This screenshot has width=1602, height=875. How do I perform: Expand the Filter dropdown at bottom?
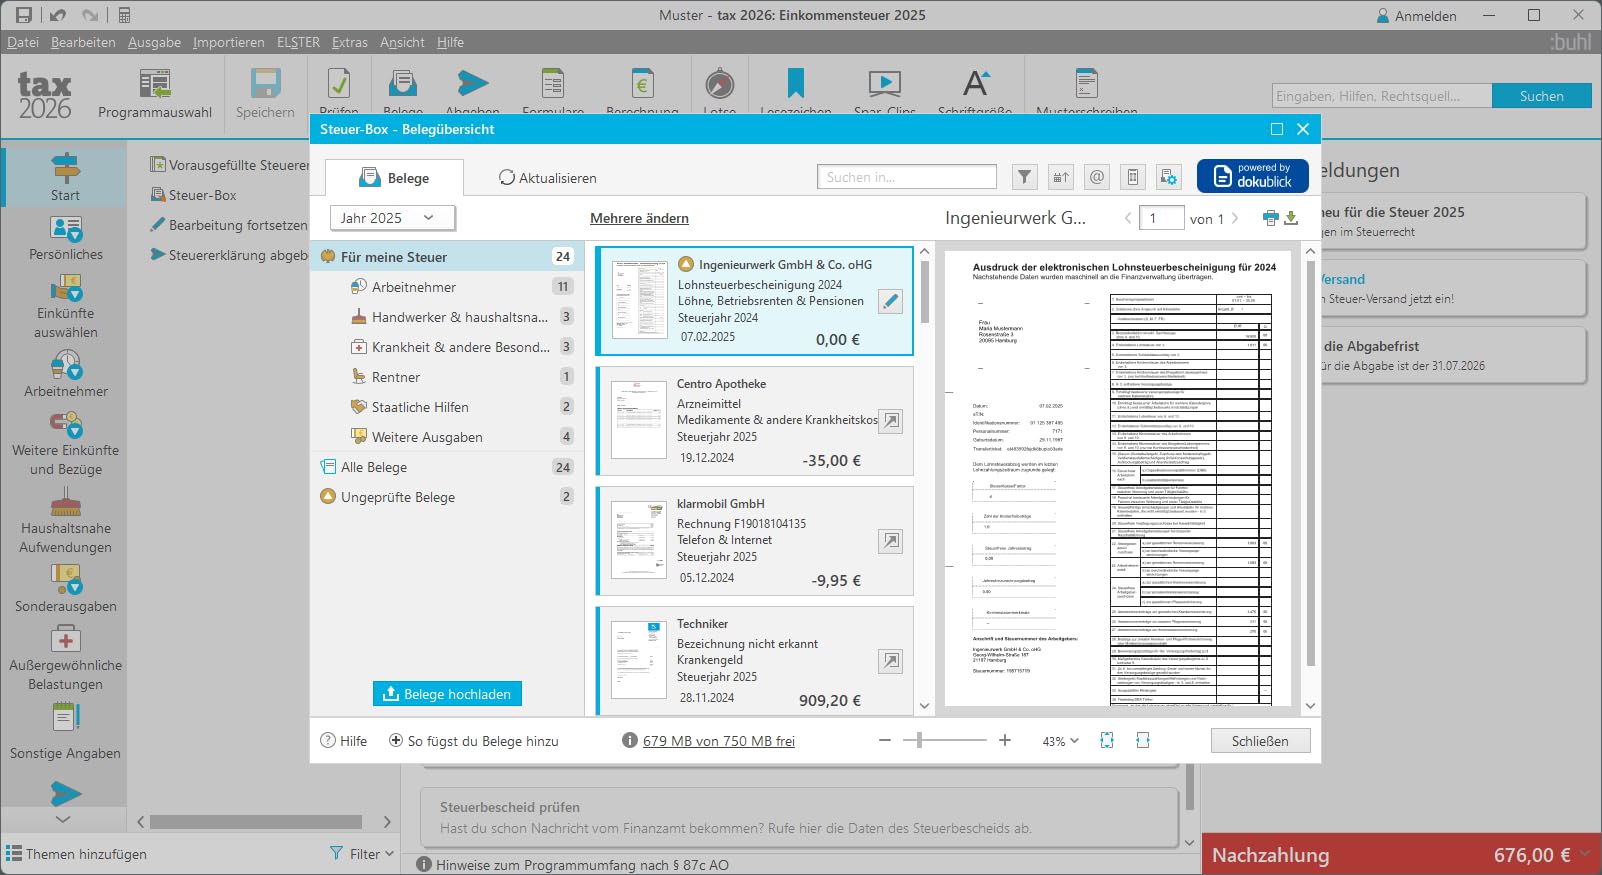[363, 854]
